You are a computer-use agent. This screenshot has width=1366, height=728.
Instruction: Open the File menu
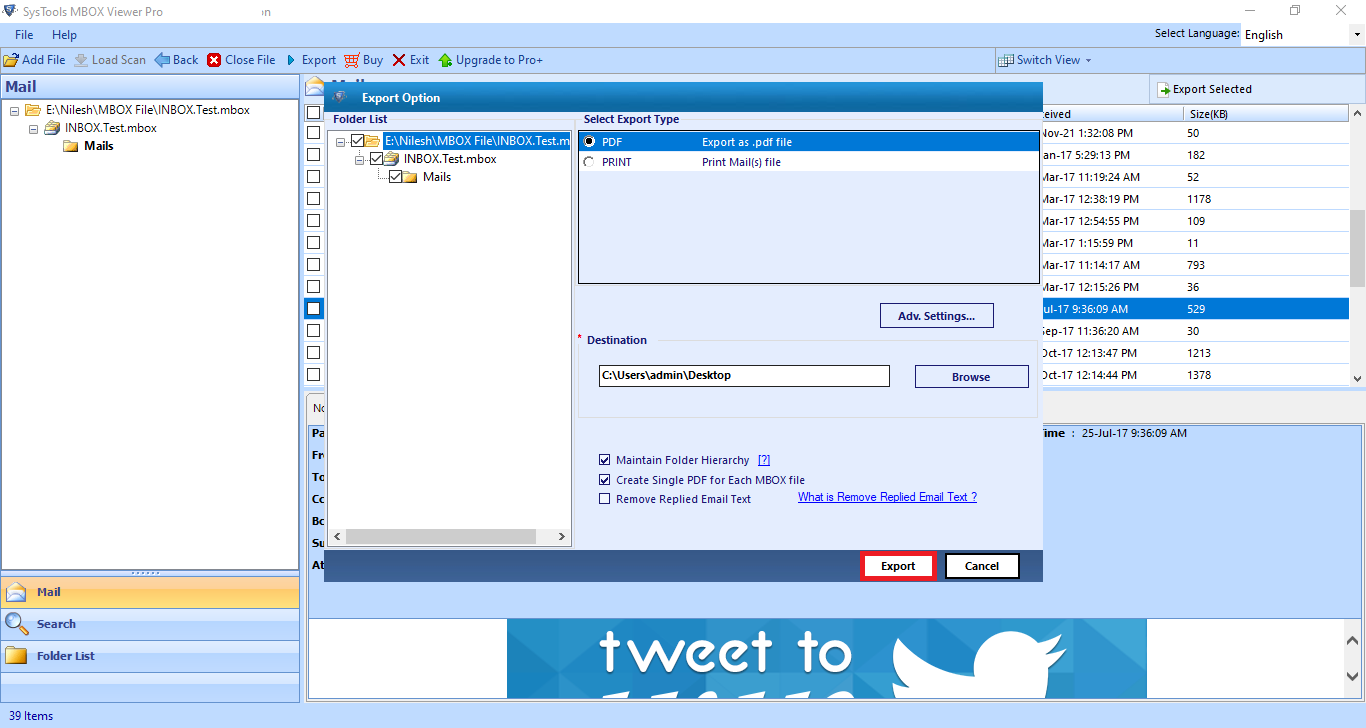[x=24, y=35]
